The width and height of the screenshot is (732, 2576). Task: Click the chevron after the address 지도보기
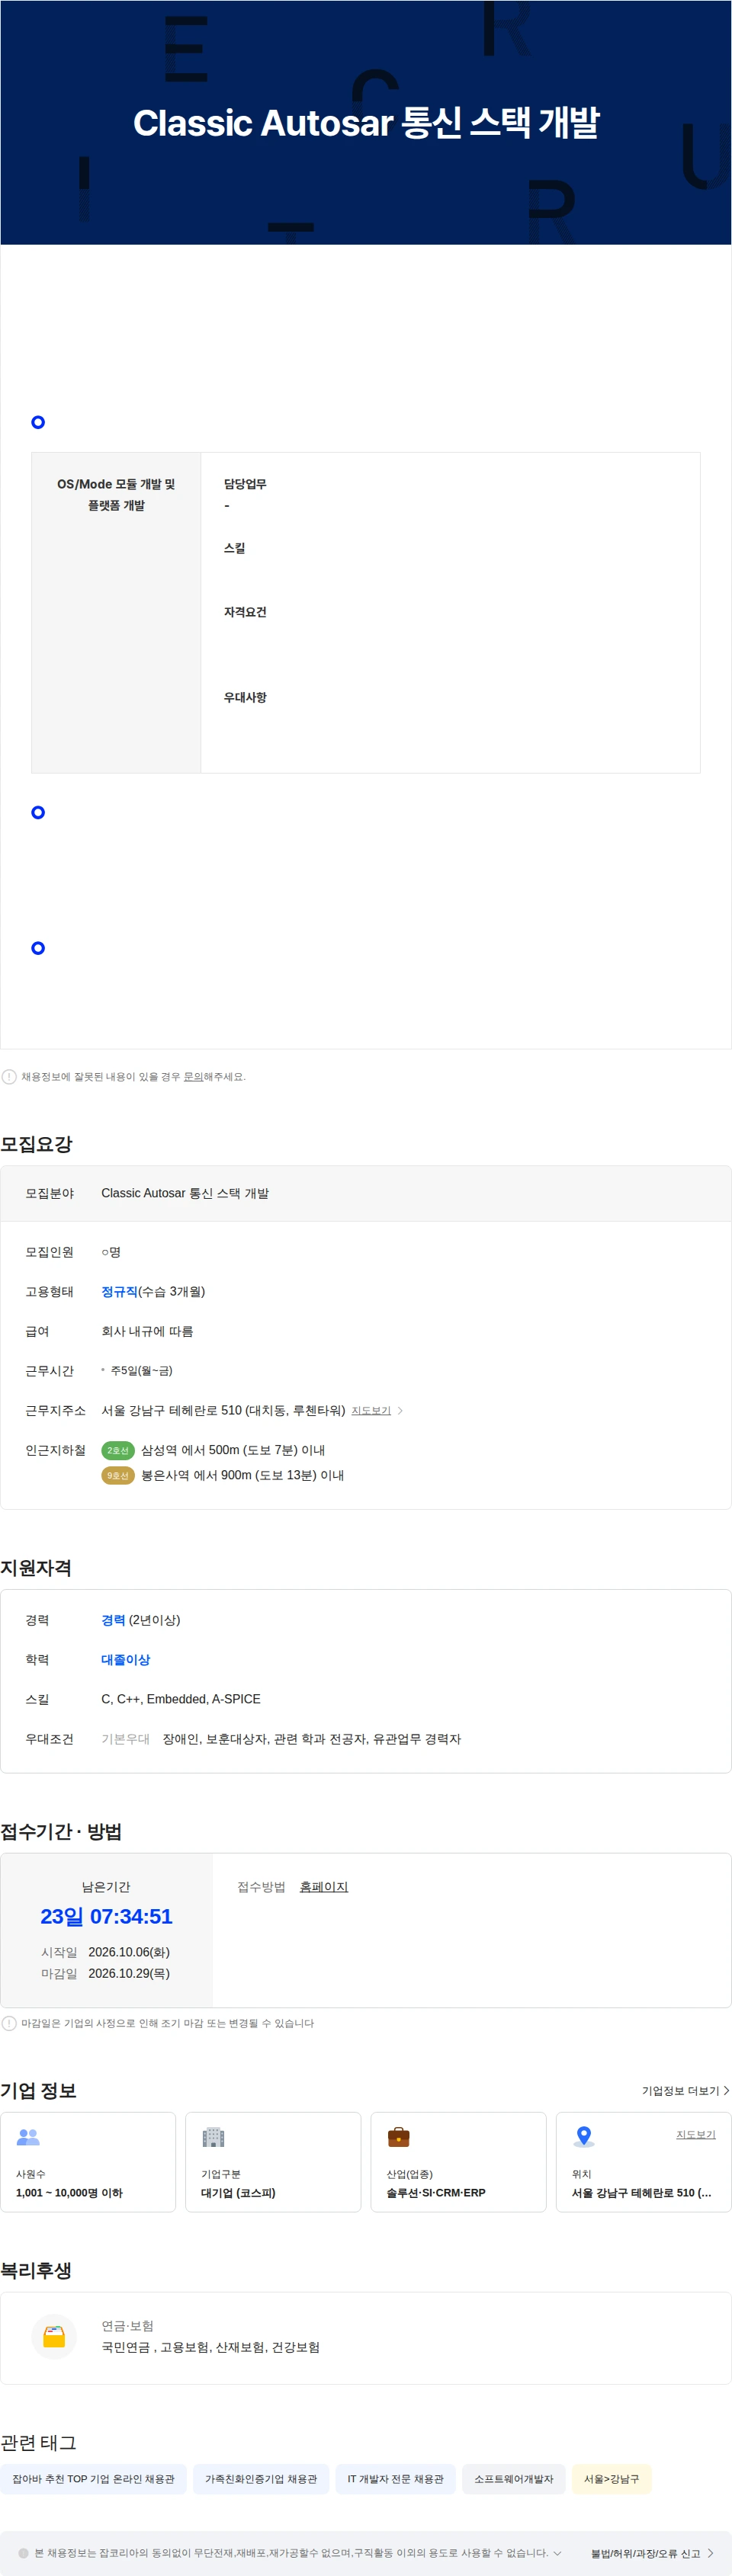click(x=400, y=1410)
